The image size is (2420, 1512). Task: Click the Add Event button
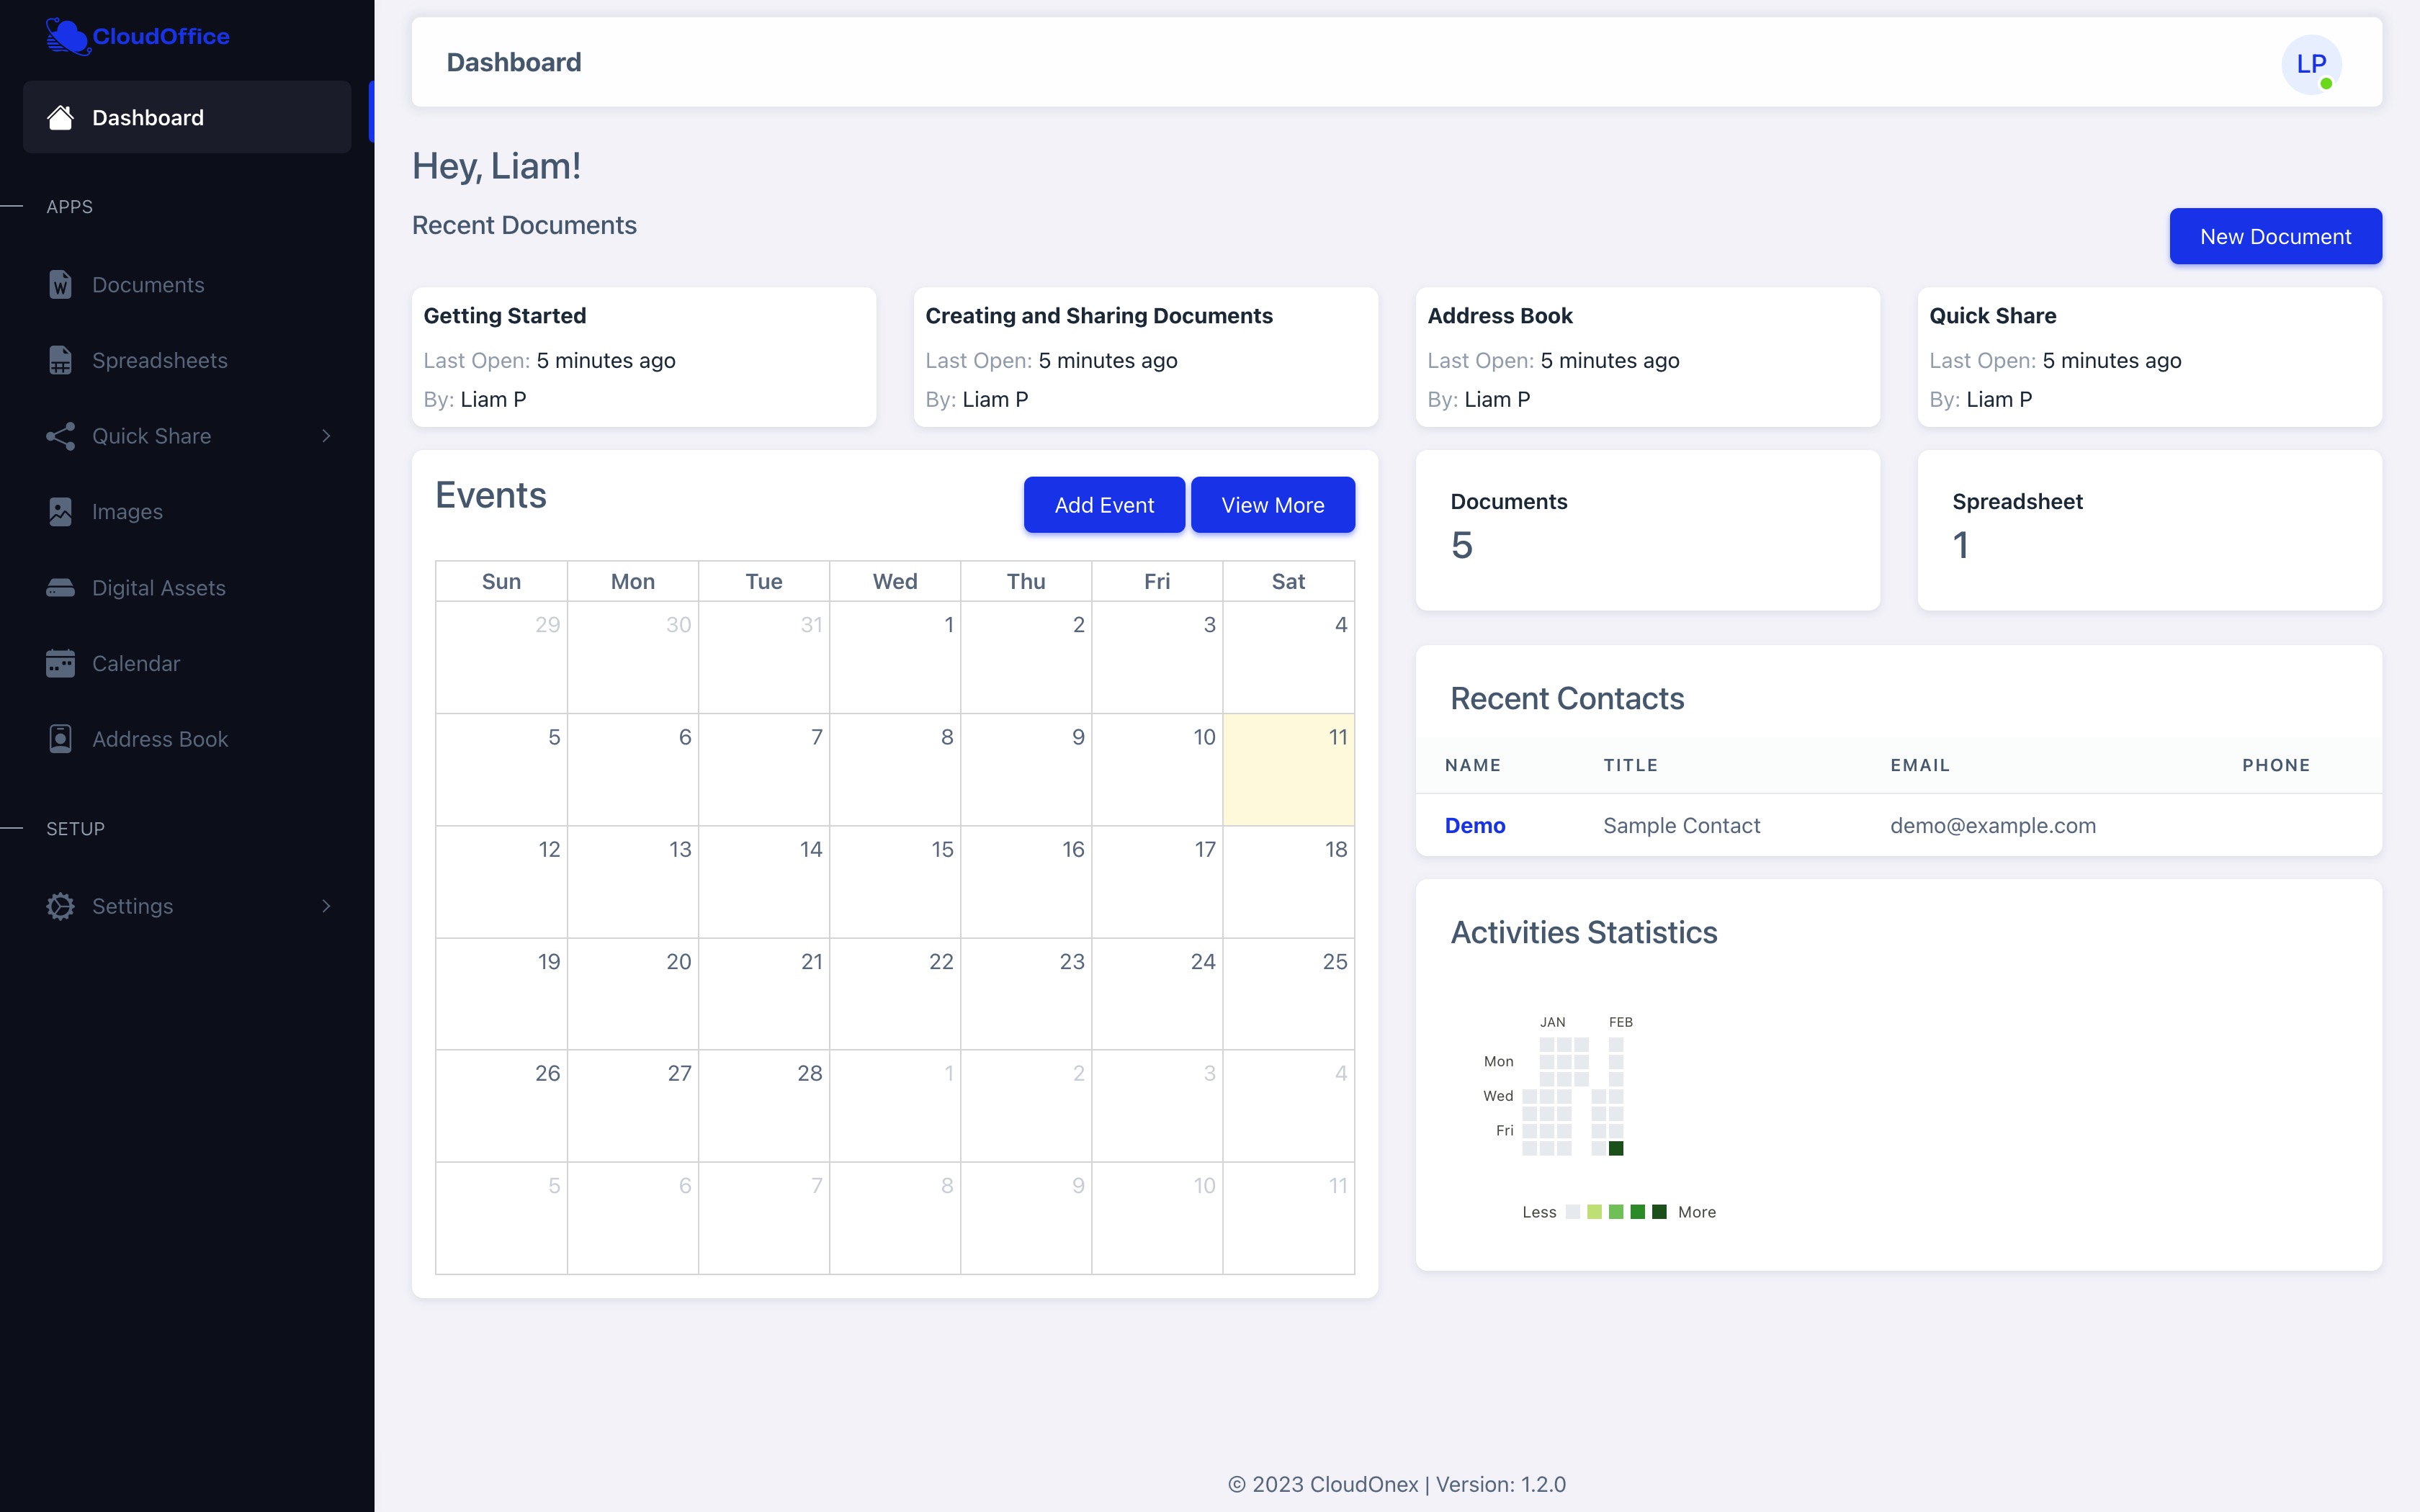pyautogui.click(x=1103, y=505)
